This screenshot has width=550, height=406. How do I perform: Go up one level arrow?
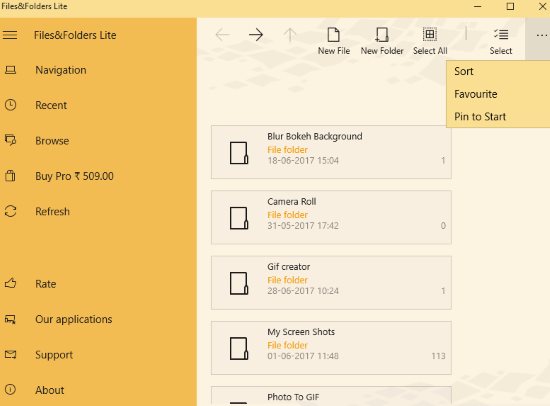tap(290, 35)
